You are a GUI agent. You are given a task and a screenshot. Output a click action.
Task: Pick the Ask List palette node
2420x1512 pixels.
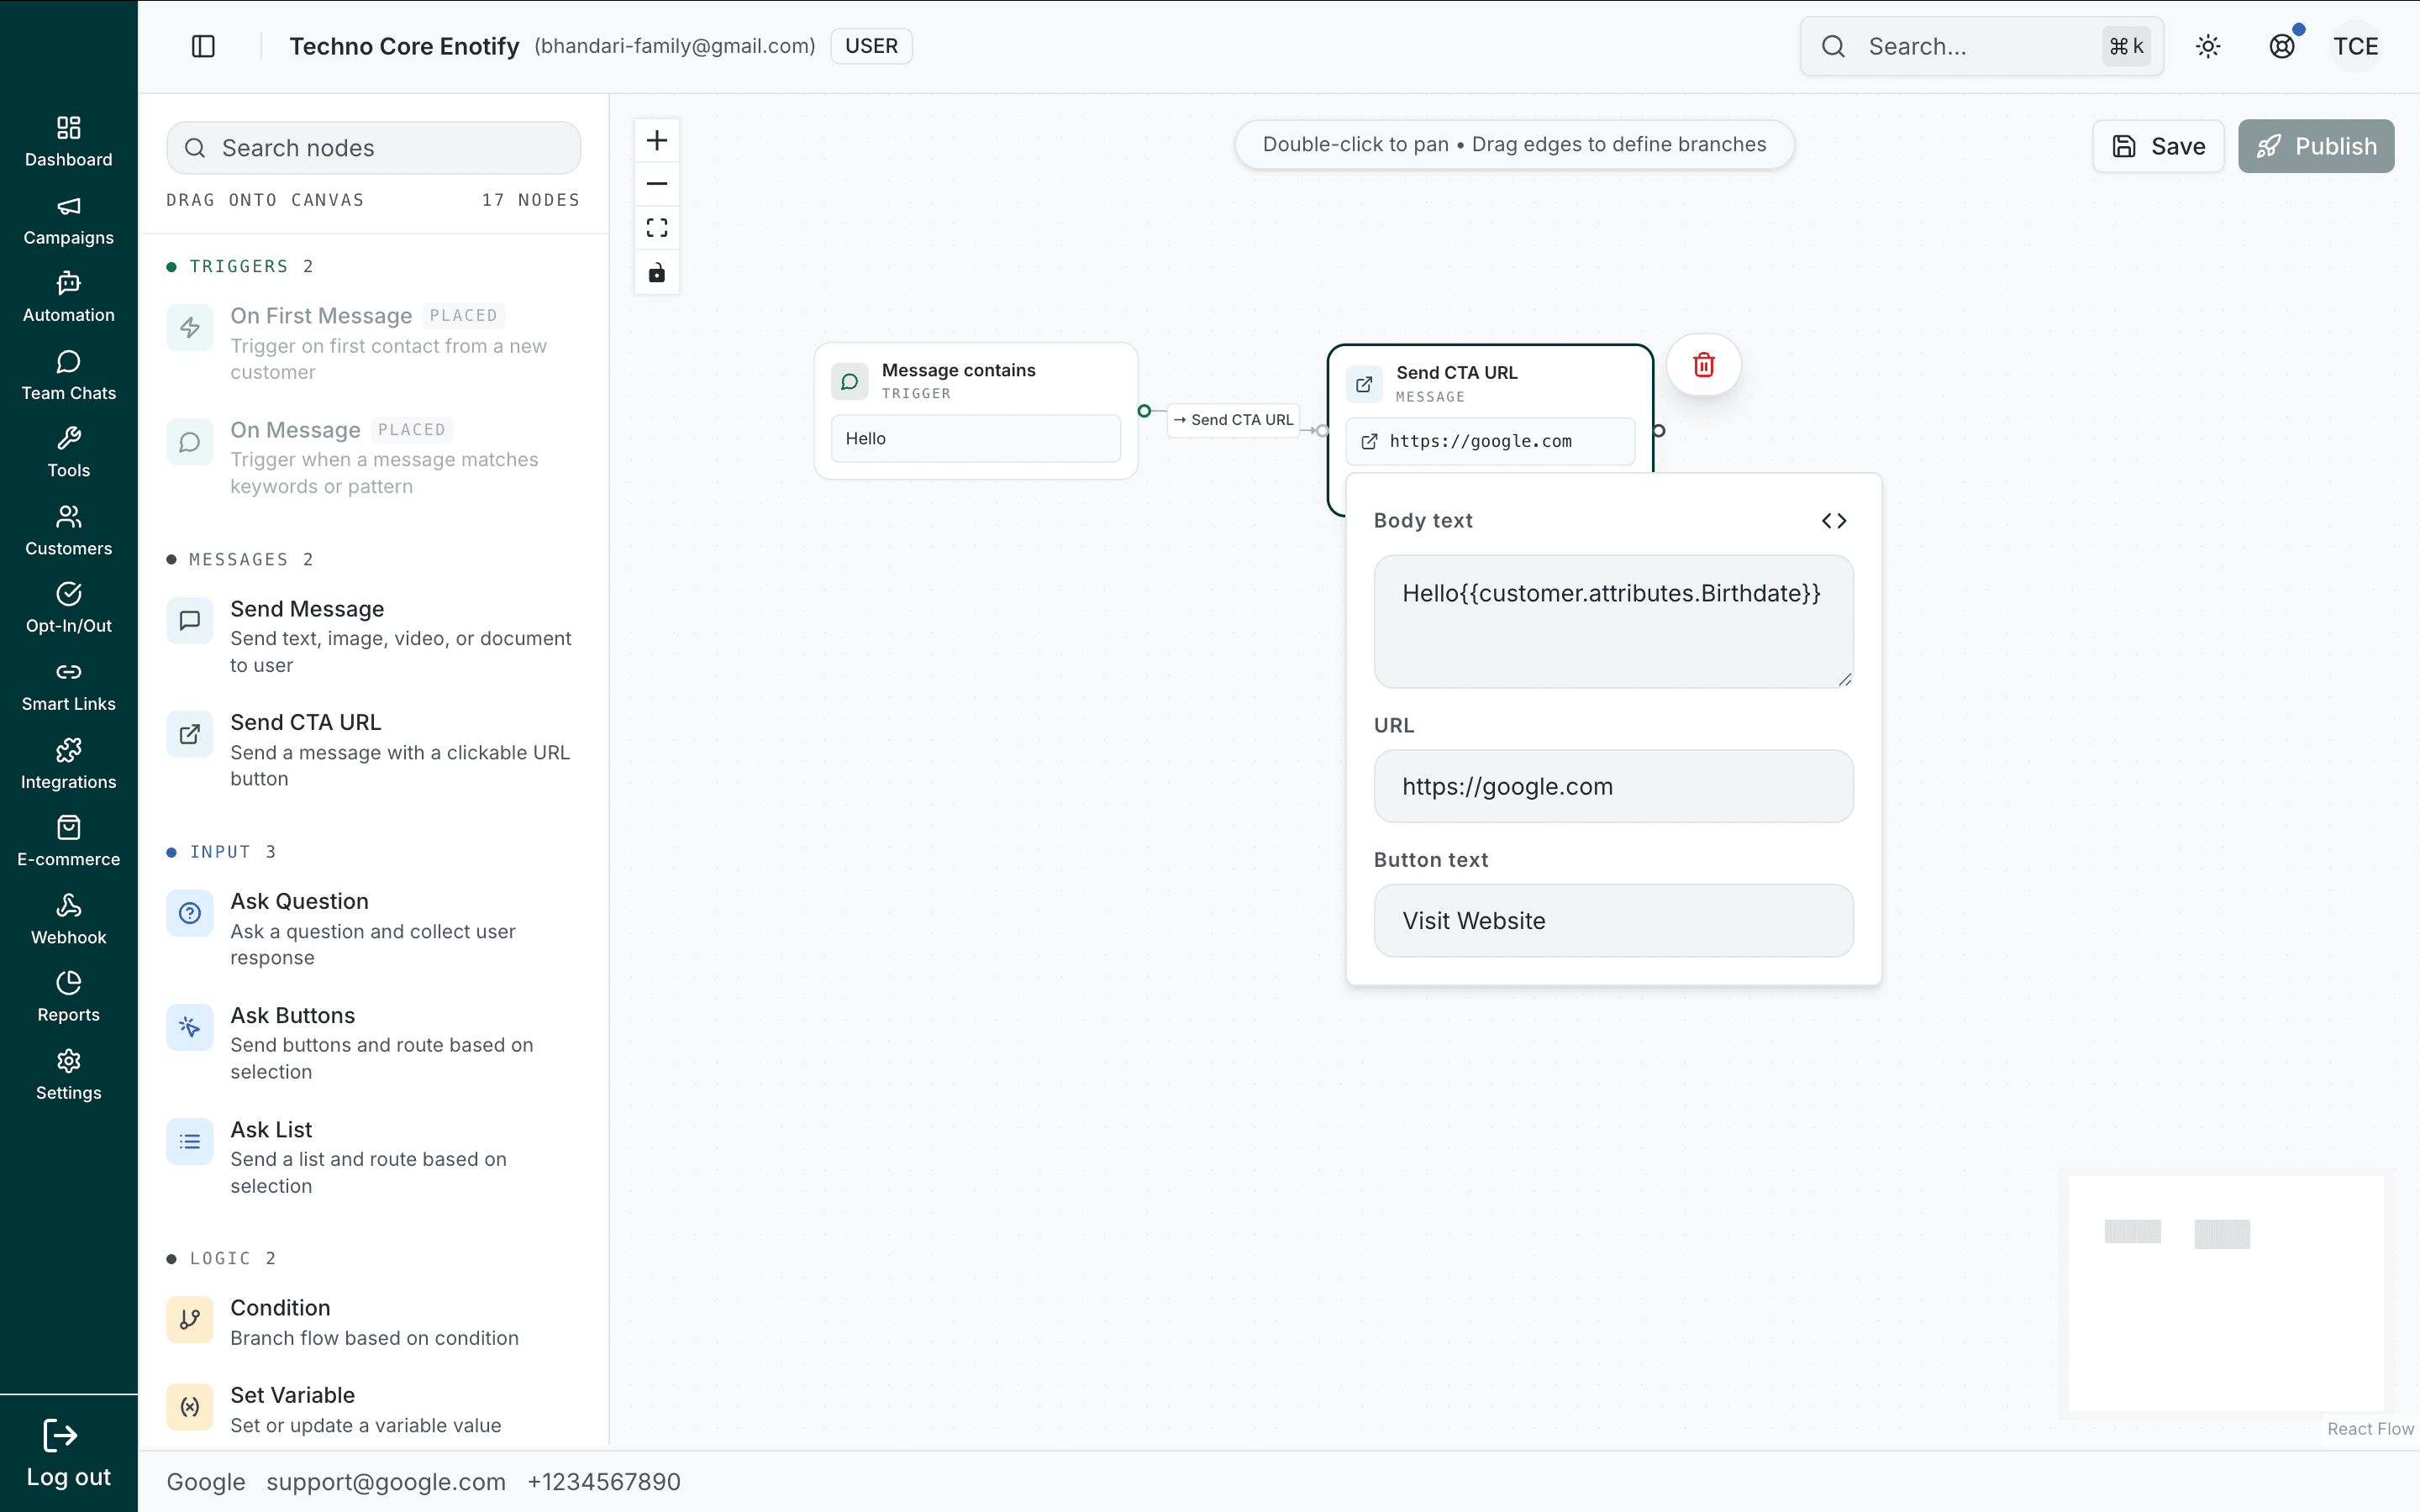click(x=373, y=1156)
